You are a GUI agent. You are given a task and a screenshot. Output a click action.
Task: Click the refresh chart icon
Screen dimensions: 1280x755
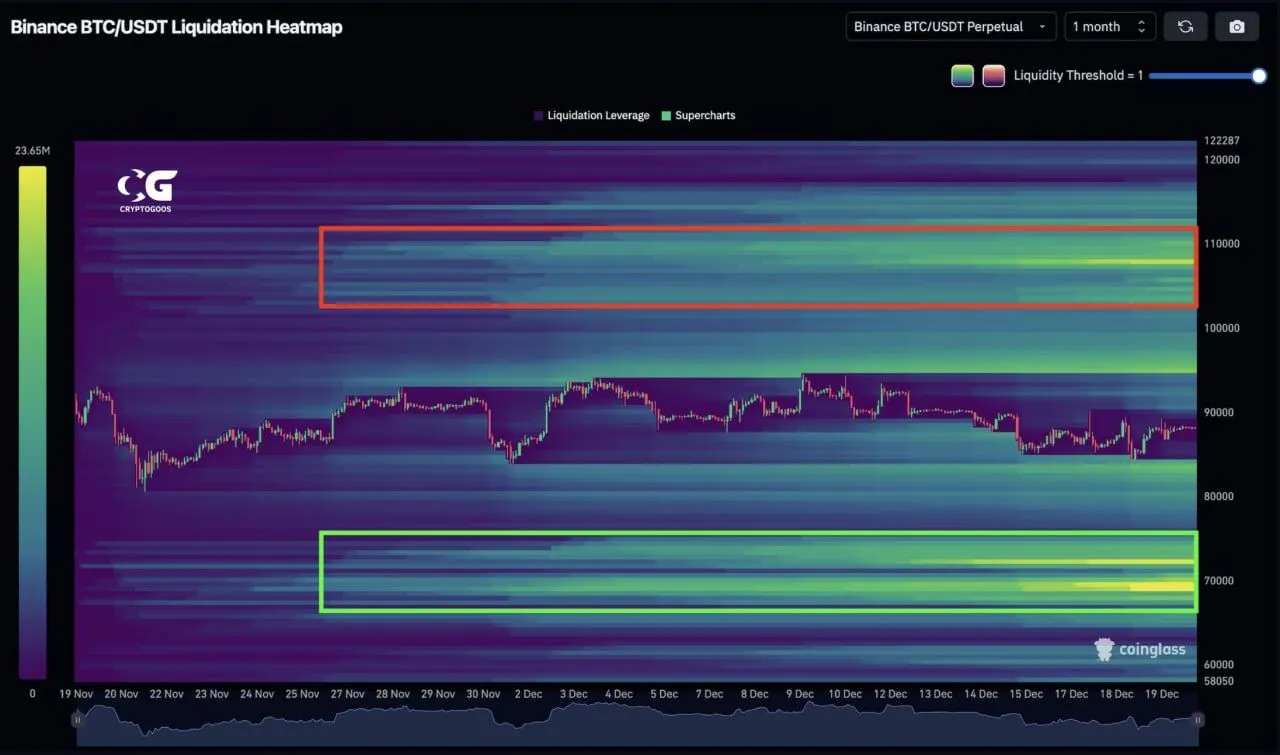coord(1185,27)
